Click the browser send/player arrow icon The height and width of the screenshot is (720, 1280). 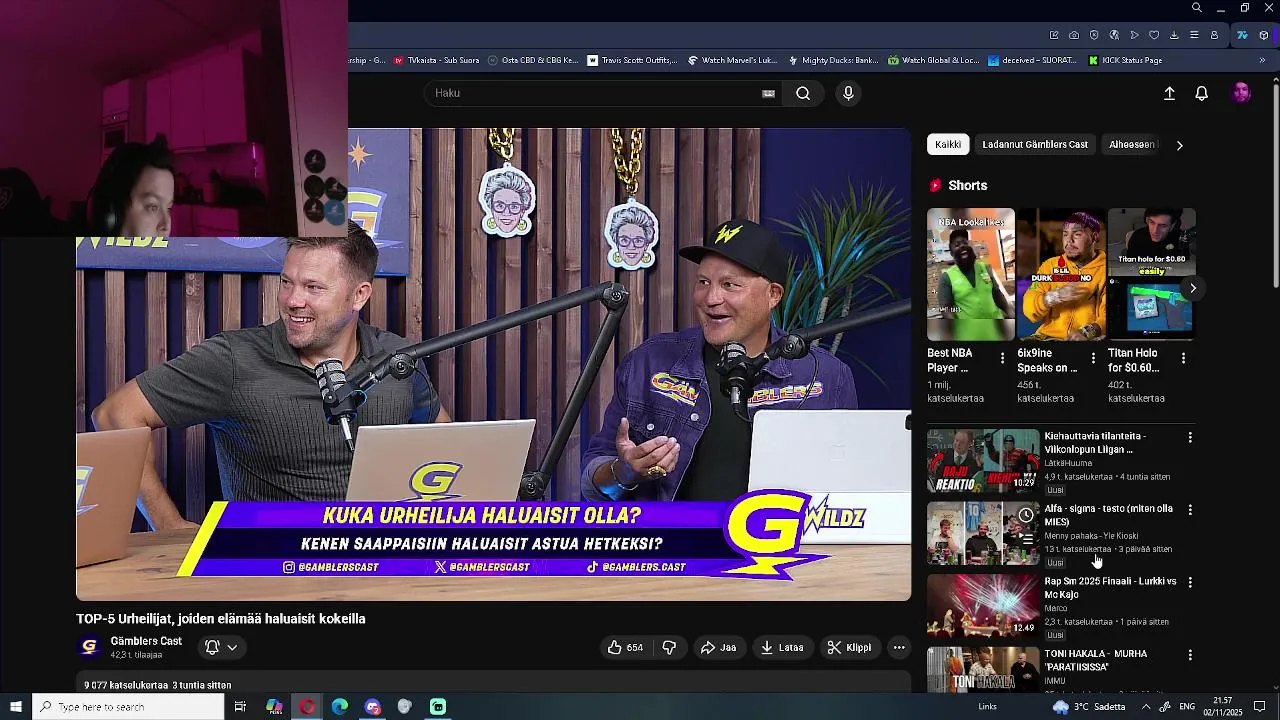pos(1134,35)
